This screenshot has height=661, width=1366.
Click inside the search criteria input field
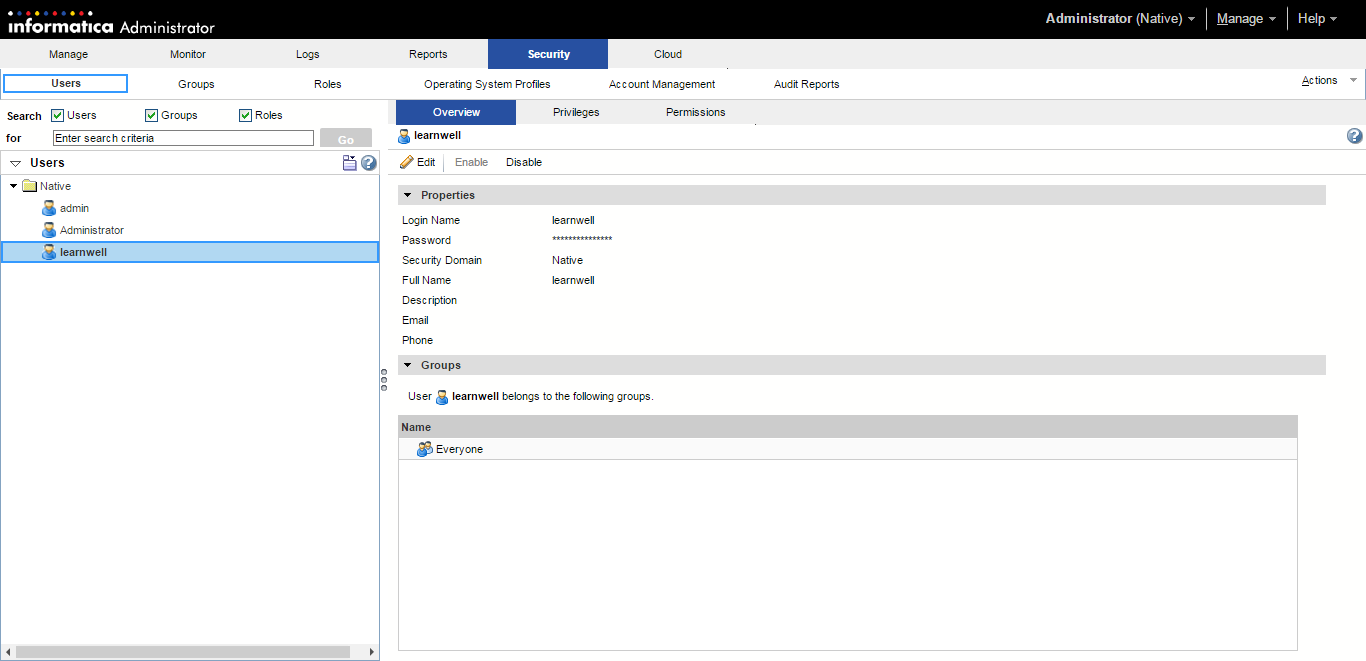tap(182, 137)
